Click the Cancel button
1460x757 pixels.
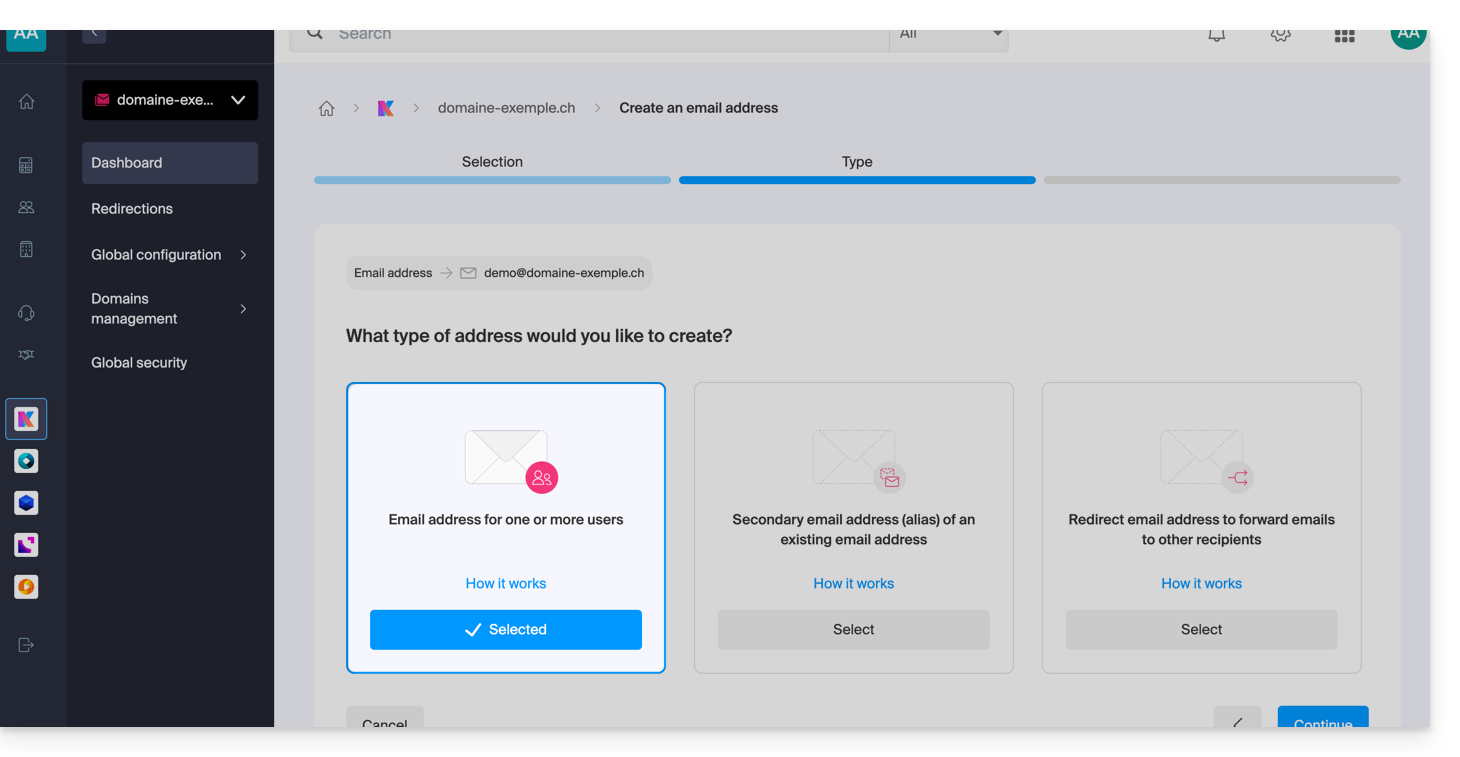[385, 717]
